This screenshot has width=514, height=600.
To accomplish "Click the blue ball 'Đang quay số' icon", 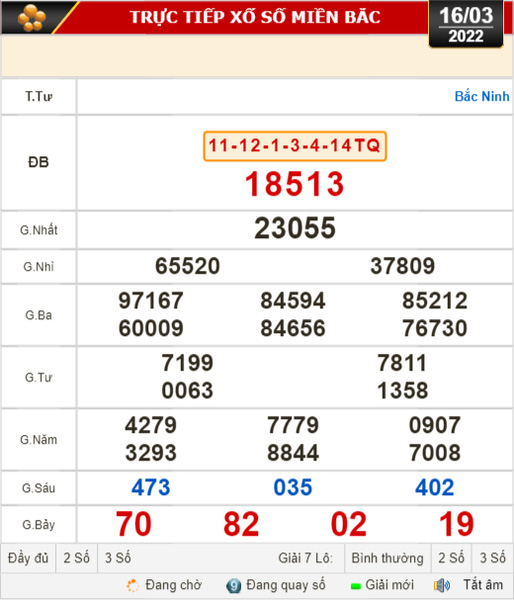I will (233, 585).
